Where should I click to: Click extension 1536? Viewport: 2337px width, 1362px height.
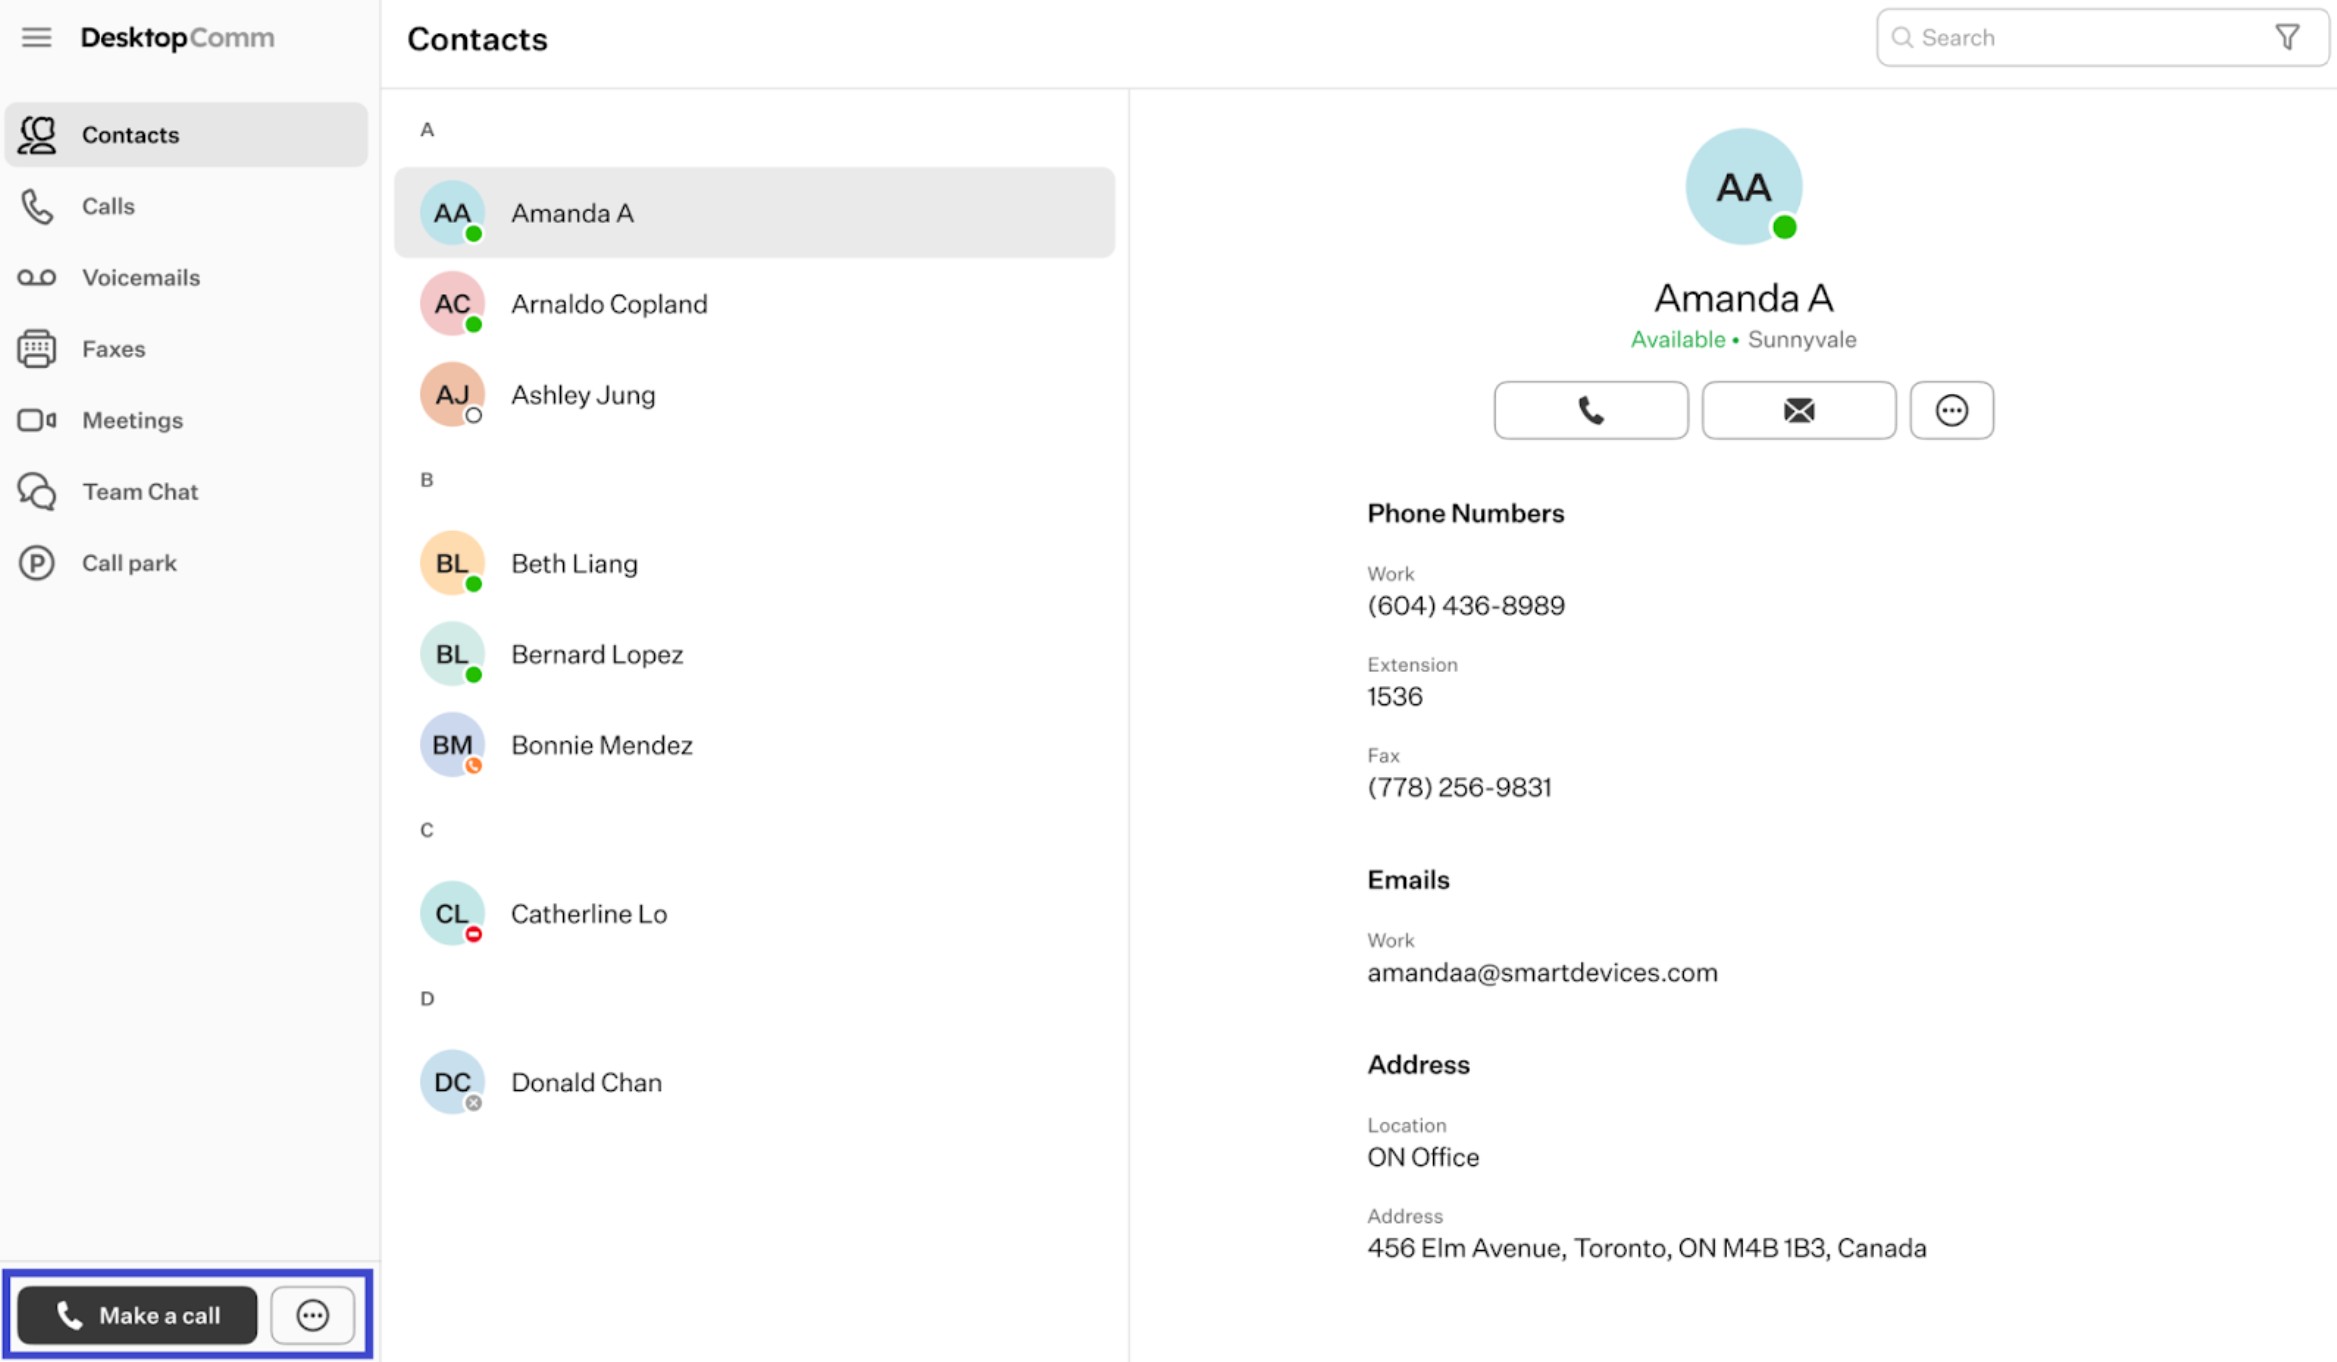(x=1395, y=697)
